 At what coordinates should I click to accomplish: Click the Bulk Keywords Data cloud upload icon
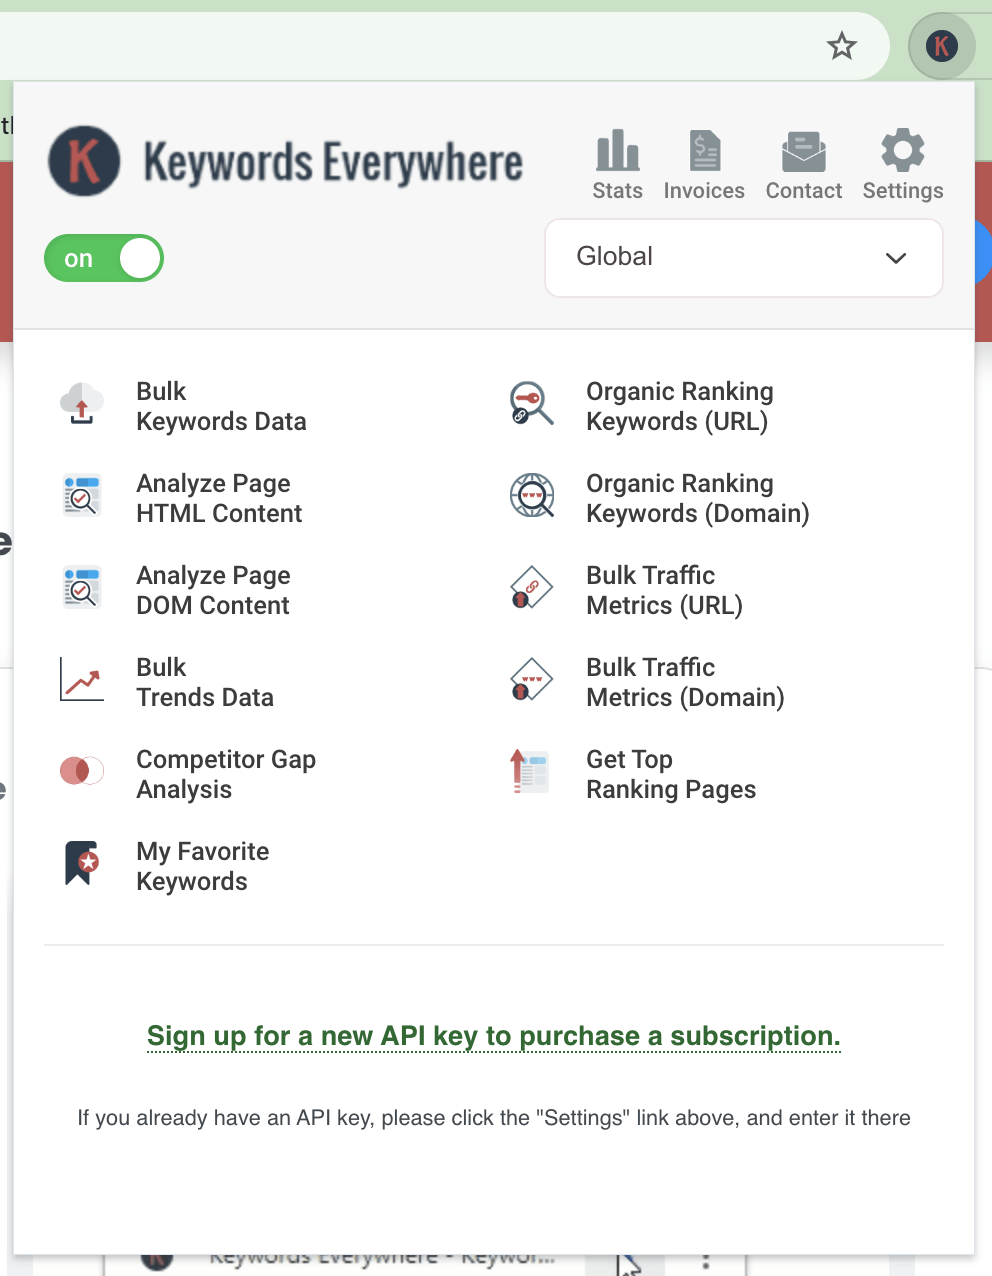click(82, 405)
